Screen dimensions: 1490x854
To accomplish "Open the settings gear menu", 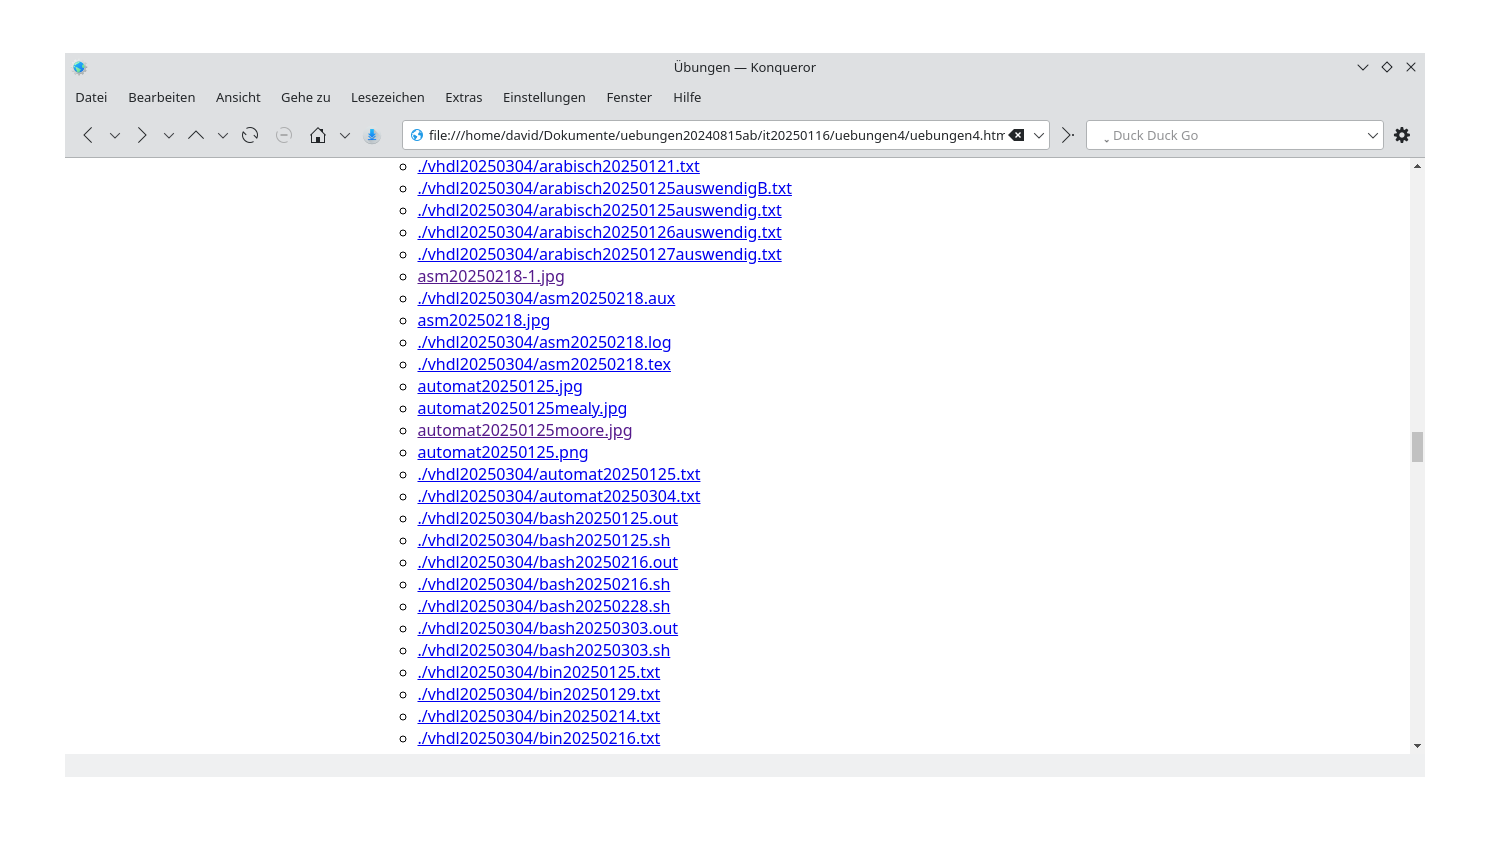I will pyautogui.click(x=1402, y=135).
